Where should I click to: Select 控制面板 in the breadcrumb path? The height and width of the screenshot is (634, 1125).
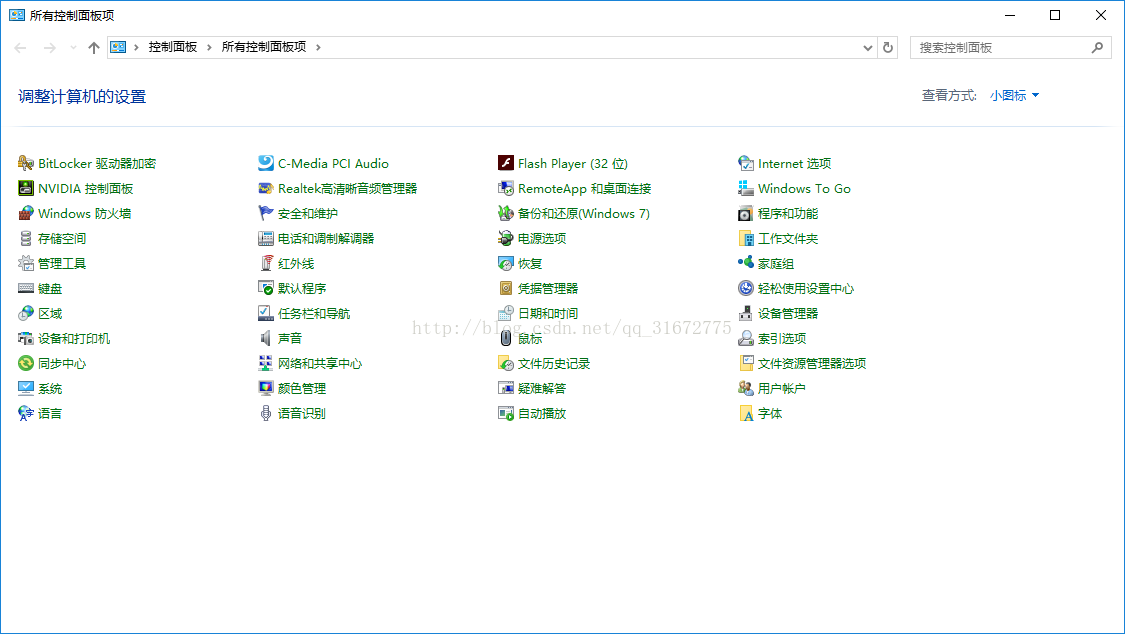(173, 47)
